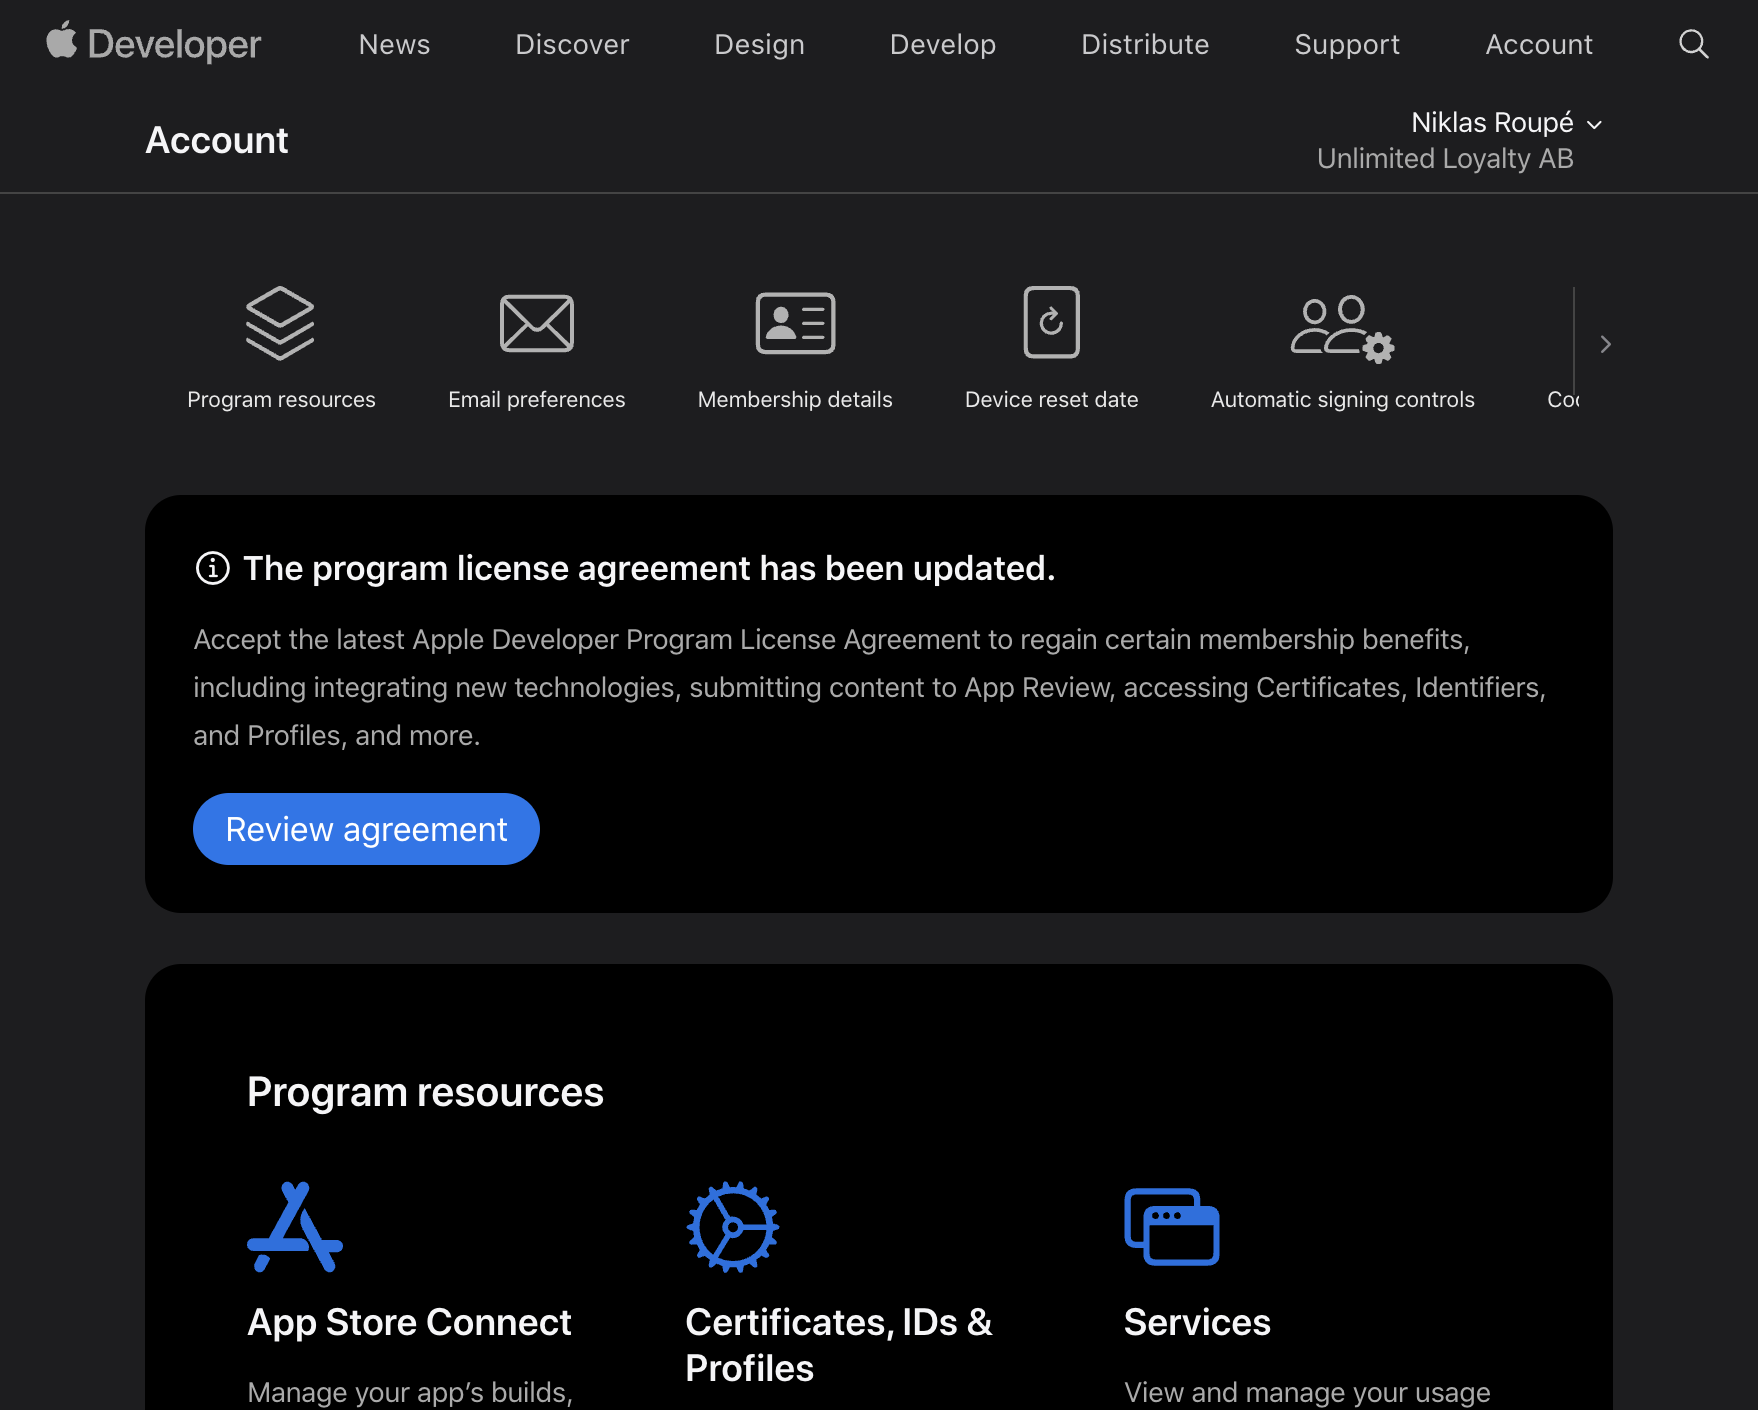Open the search magnifier icon

click(1693, 44)
